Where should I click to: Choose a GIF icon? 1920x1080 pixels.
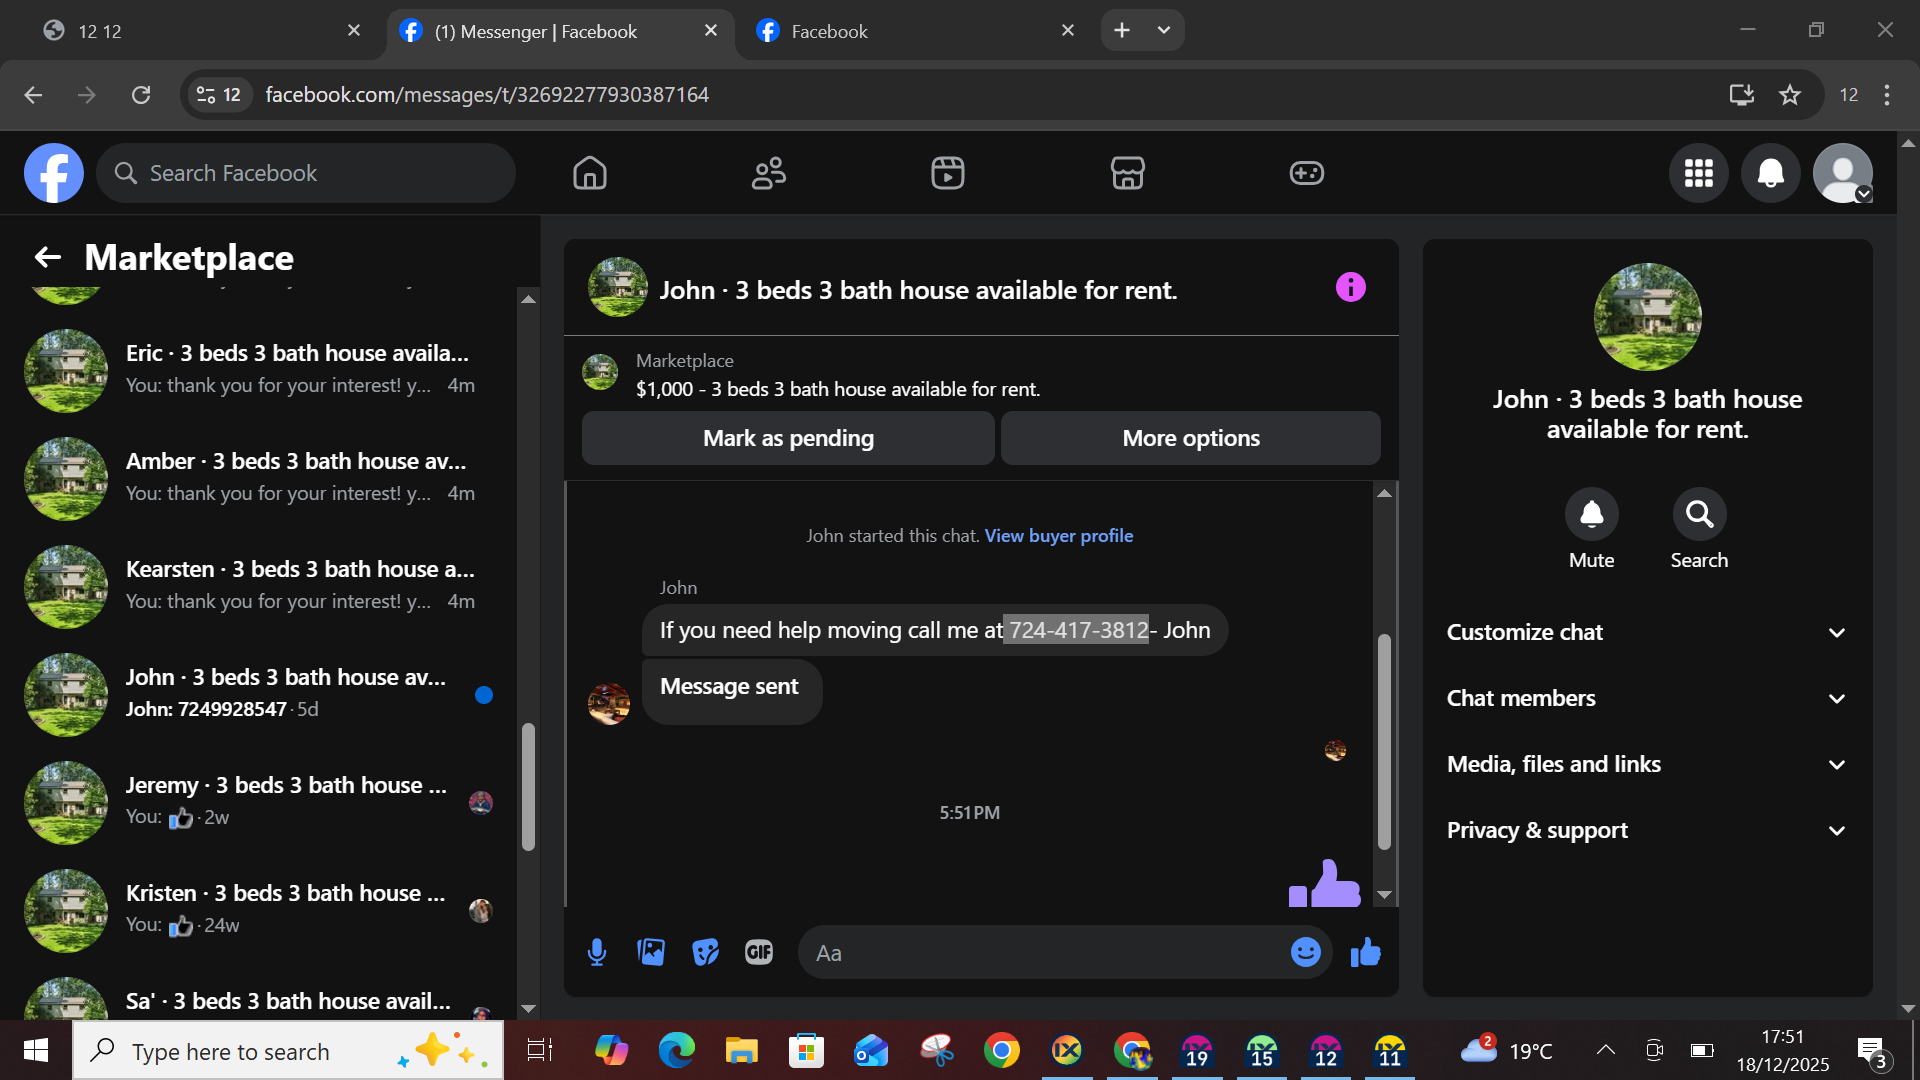759,952
